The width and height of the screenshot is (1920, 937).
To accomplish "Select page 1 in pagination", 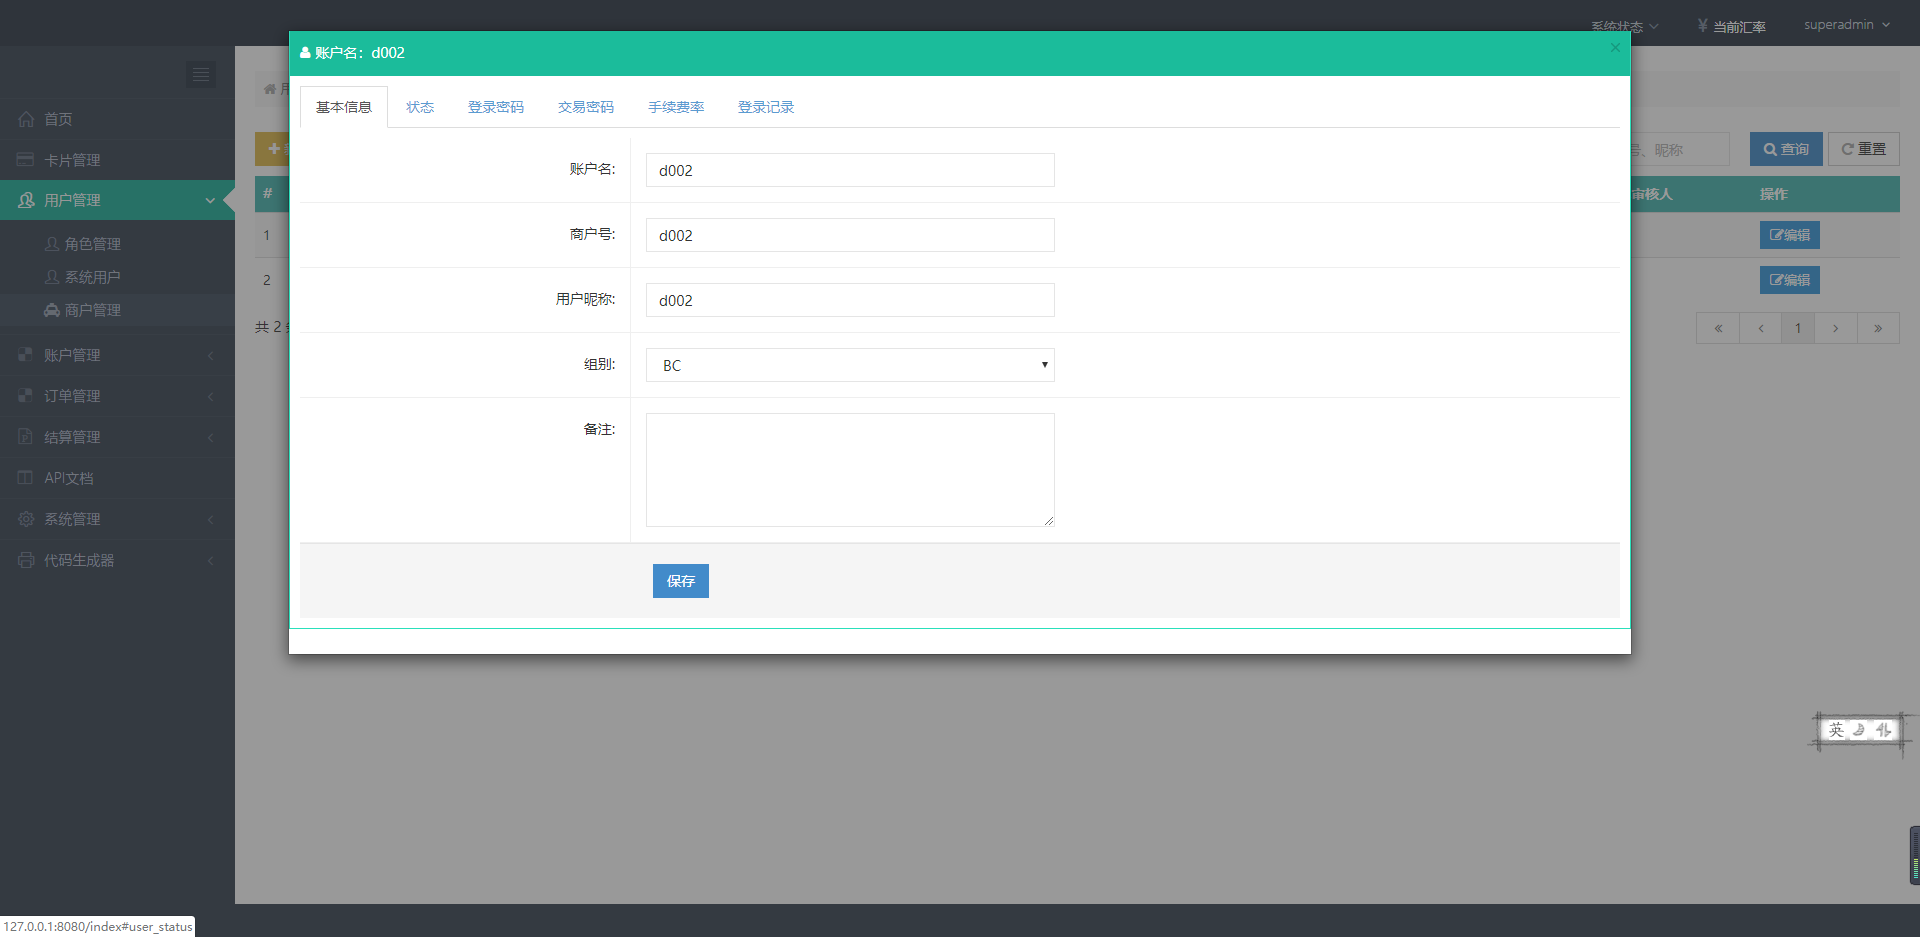I will 1798,328.
